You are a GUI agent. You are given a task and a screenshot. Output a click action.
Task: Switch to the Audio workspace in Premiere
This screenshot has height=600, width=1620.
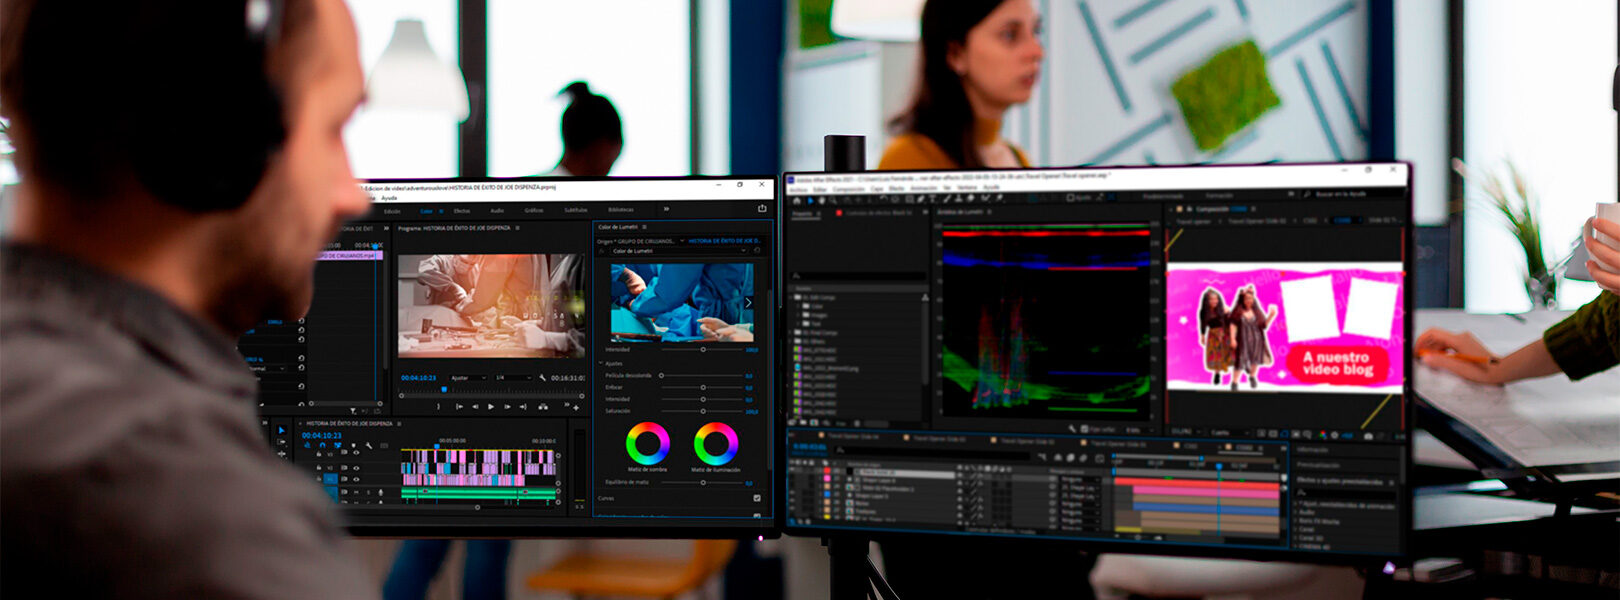click(x=497, y=210)
